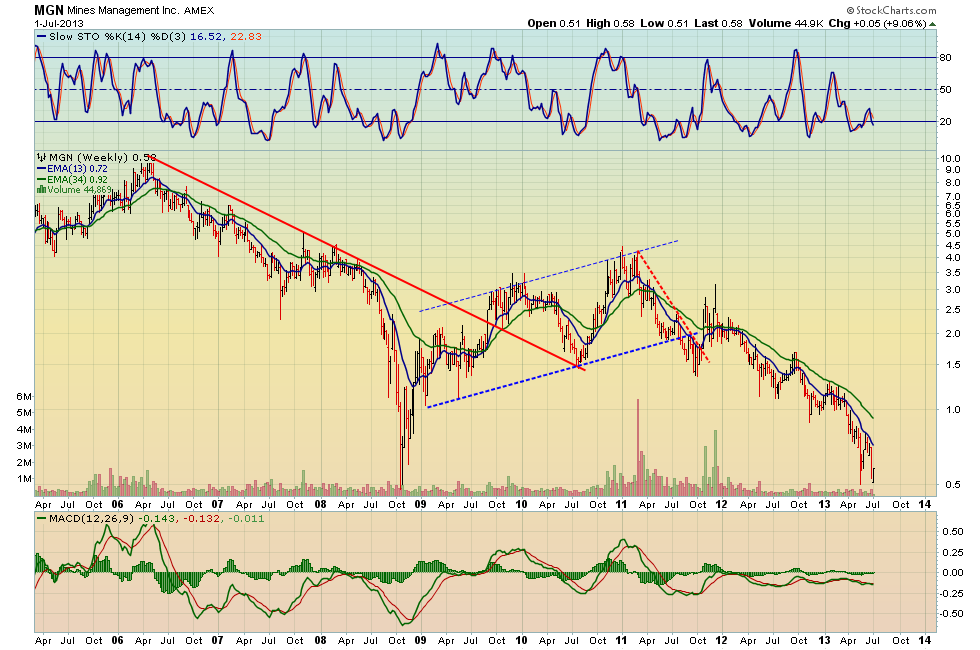
Task: Click the -0.50 label on MACD axis
Action: click(x=951, y=614)
